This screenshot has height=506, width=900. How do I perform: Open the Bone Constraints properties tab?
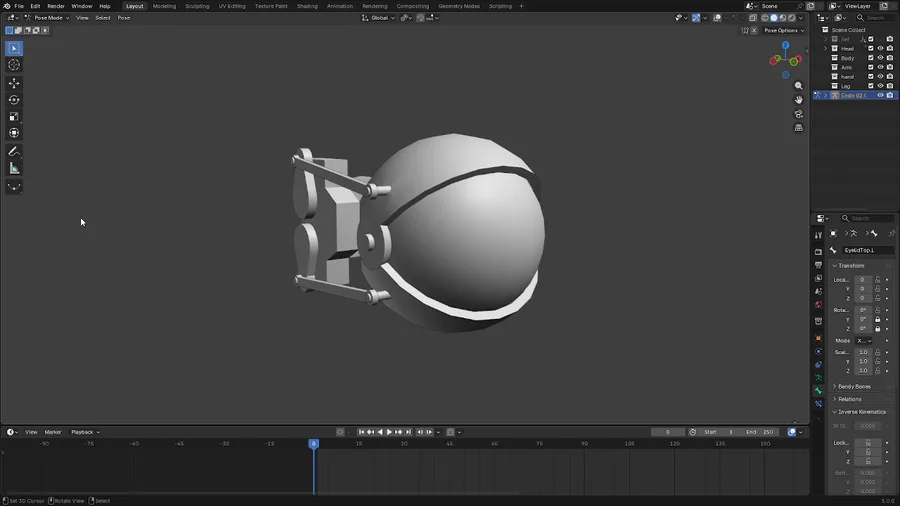pyautogui.click(x=818, y=404)
